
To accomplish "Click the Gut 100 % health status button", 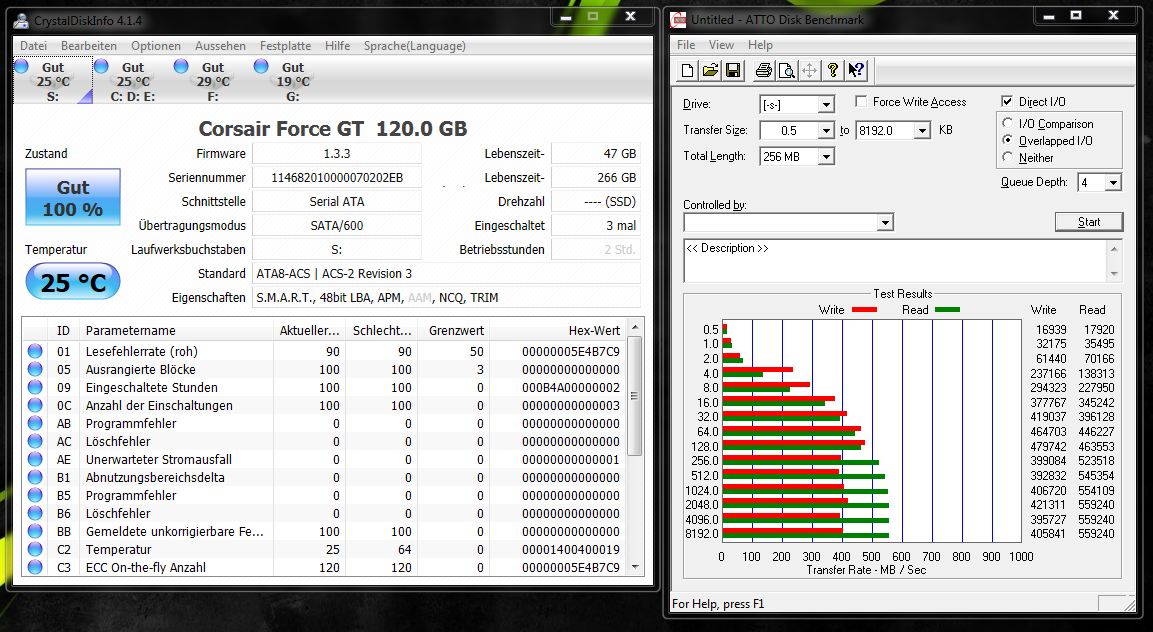I will coord(73,197).
